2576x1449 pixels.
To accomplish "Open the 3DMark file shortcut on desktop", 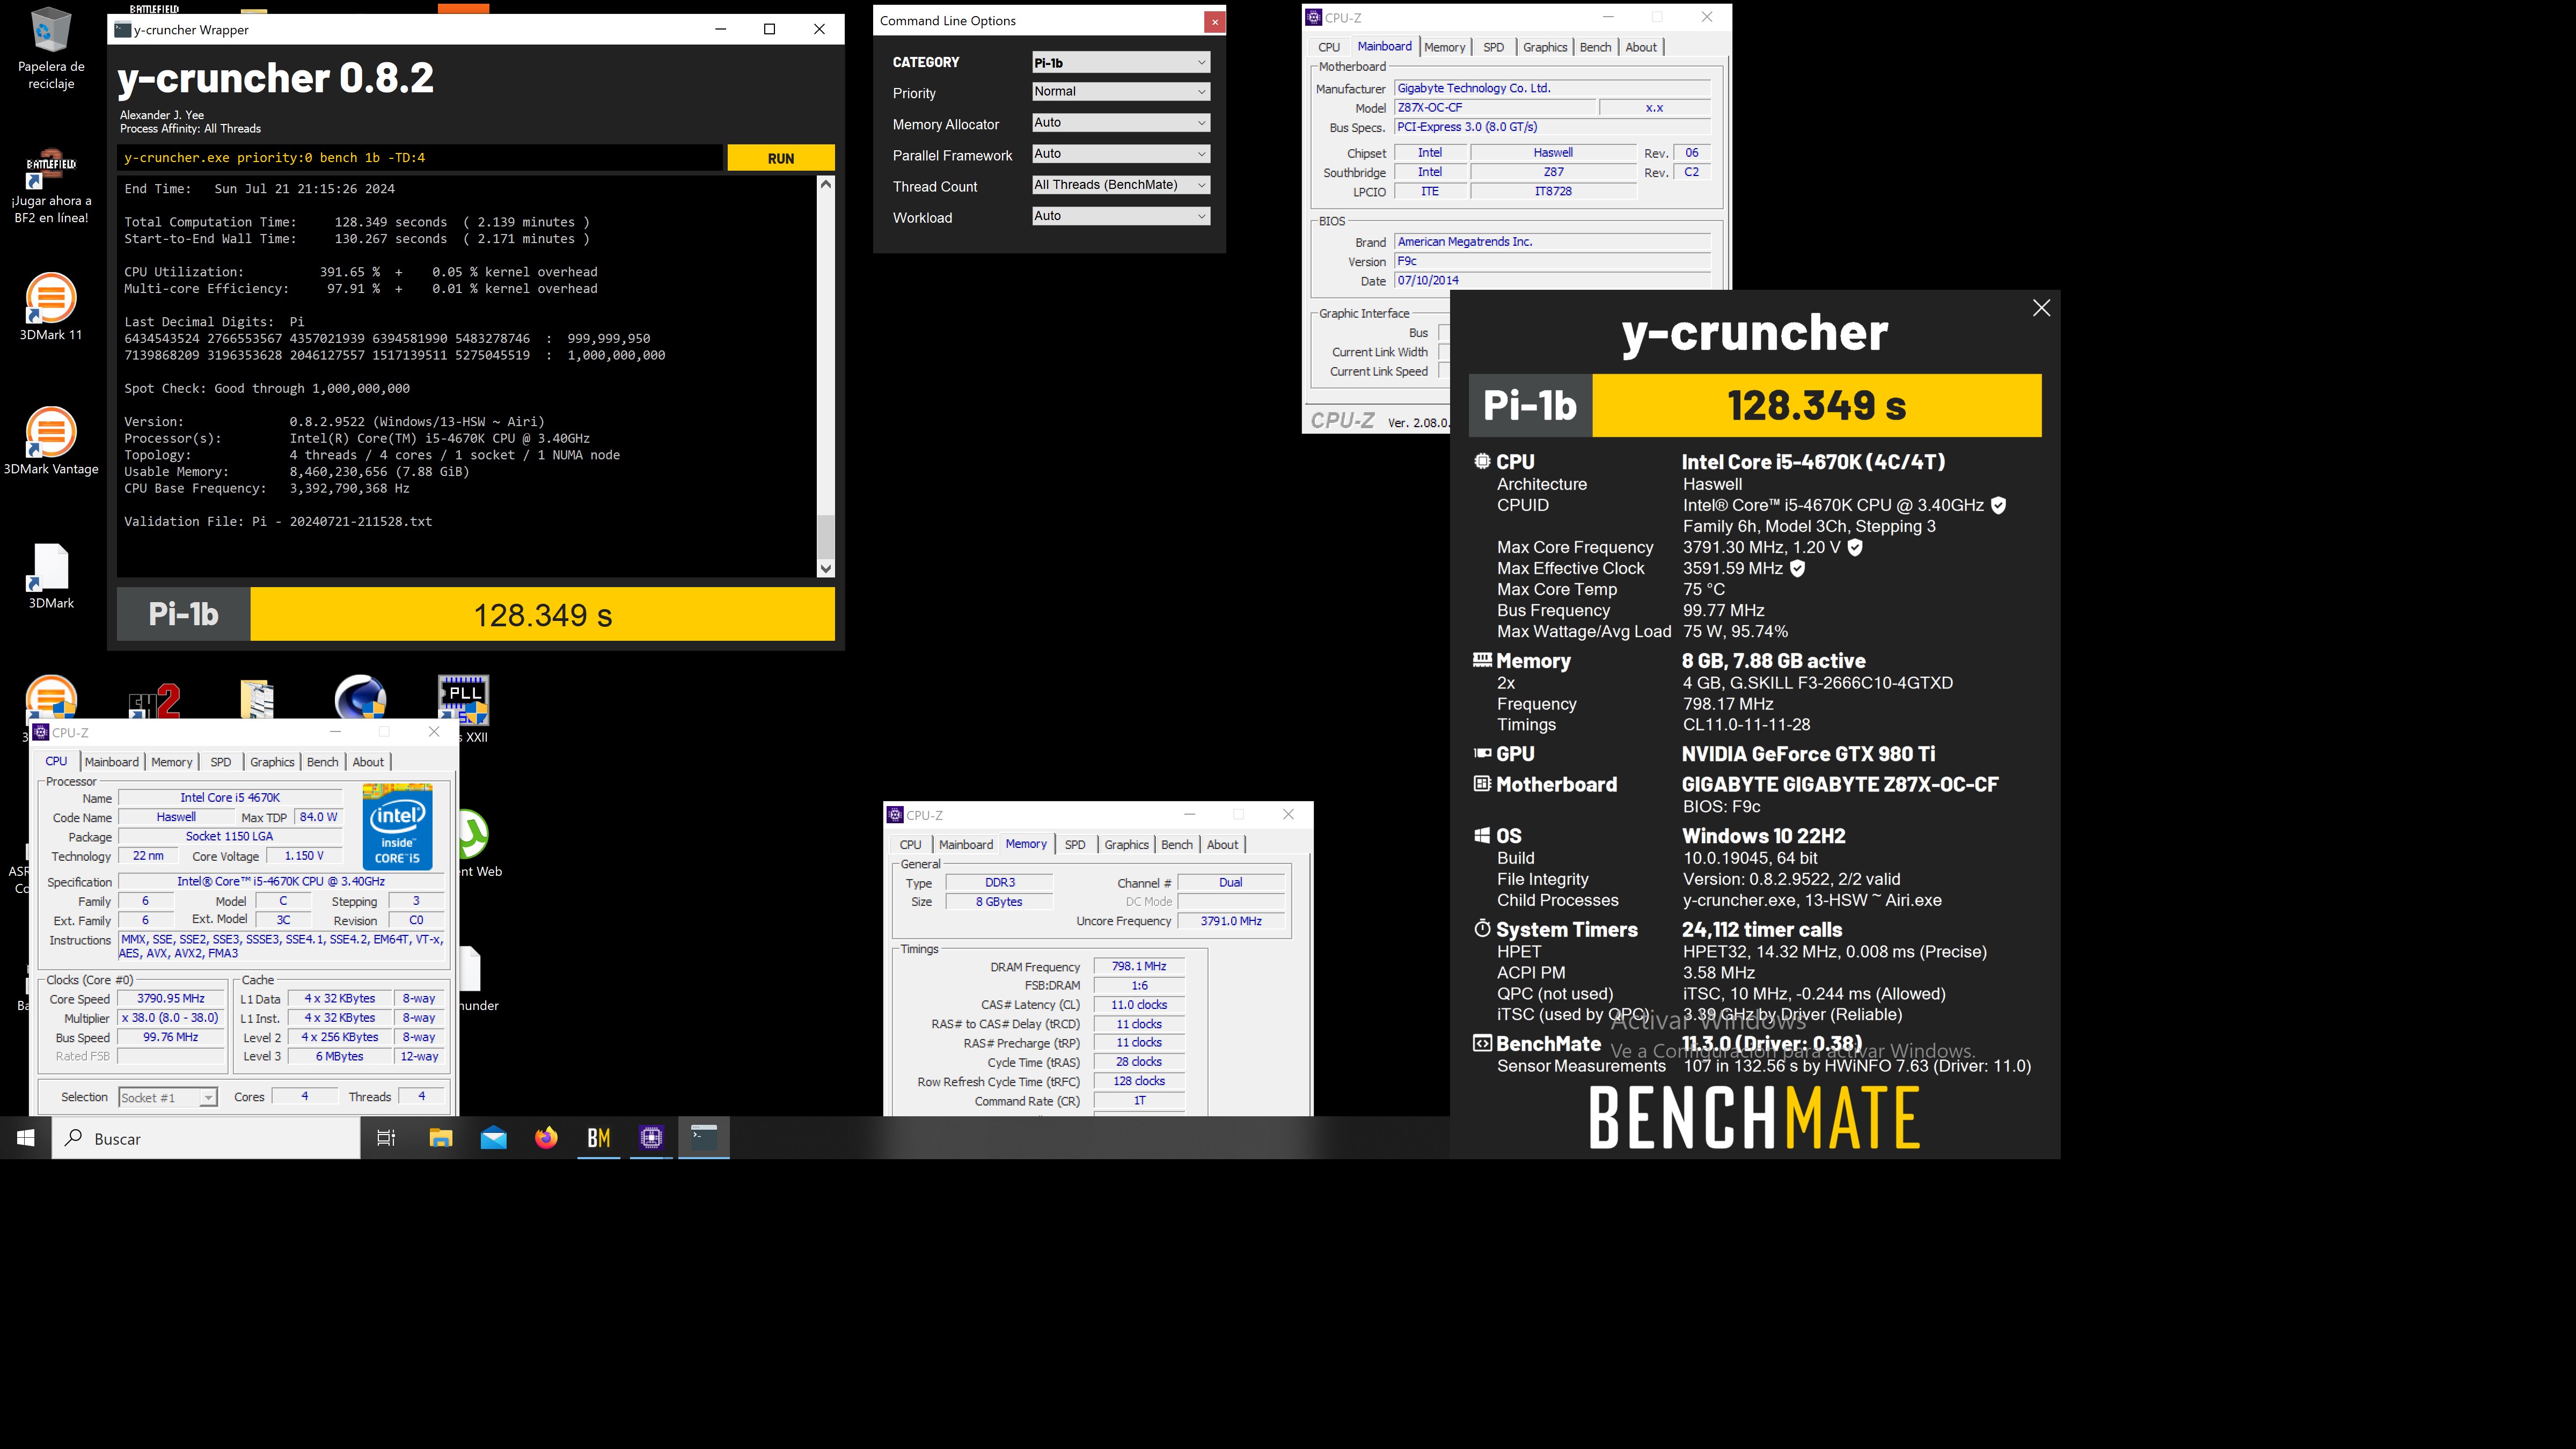I will coord(51,575).
